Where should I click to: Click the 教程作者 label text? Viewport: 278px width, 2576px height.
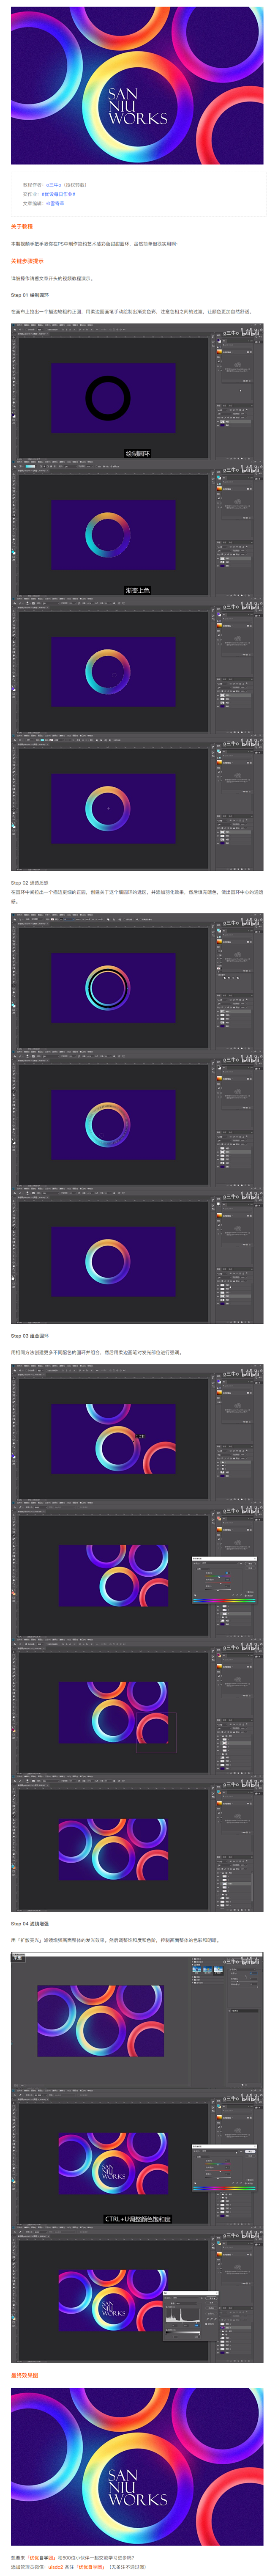33,185
